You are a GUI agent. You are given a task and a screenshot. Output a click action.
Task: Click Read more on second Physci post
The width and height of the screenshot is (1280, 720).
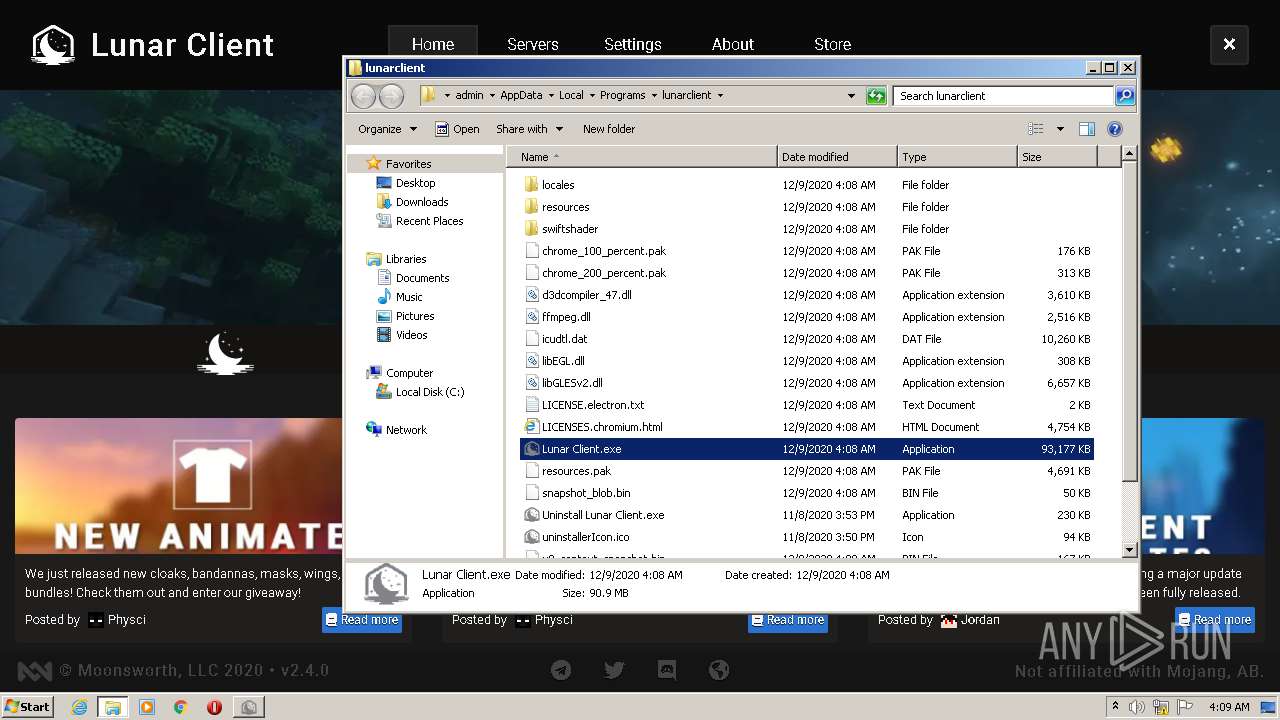pos(788,620)
